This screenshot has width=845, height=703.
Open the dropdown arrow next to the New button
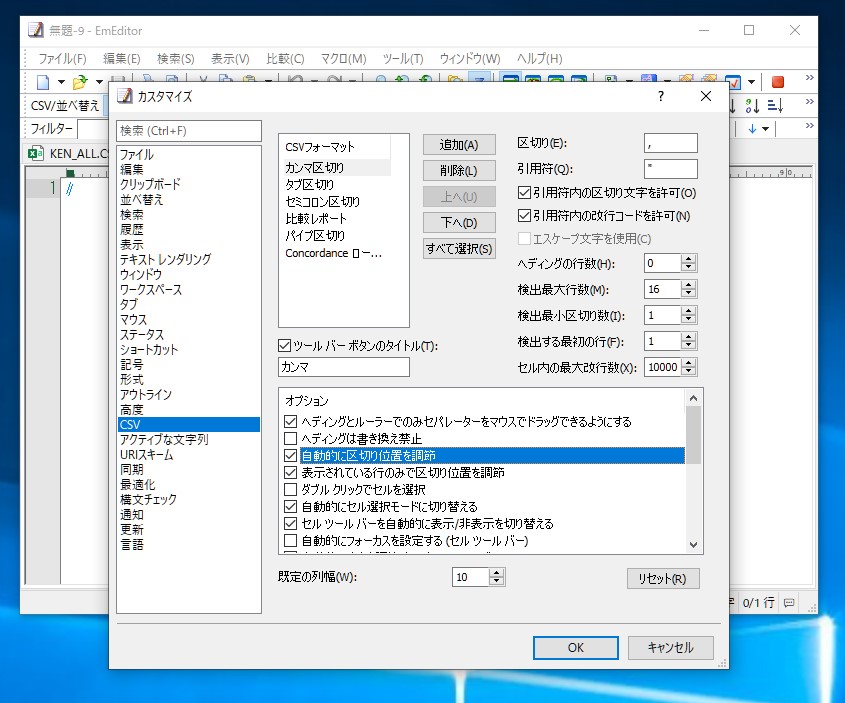coord(61,82)
